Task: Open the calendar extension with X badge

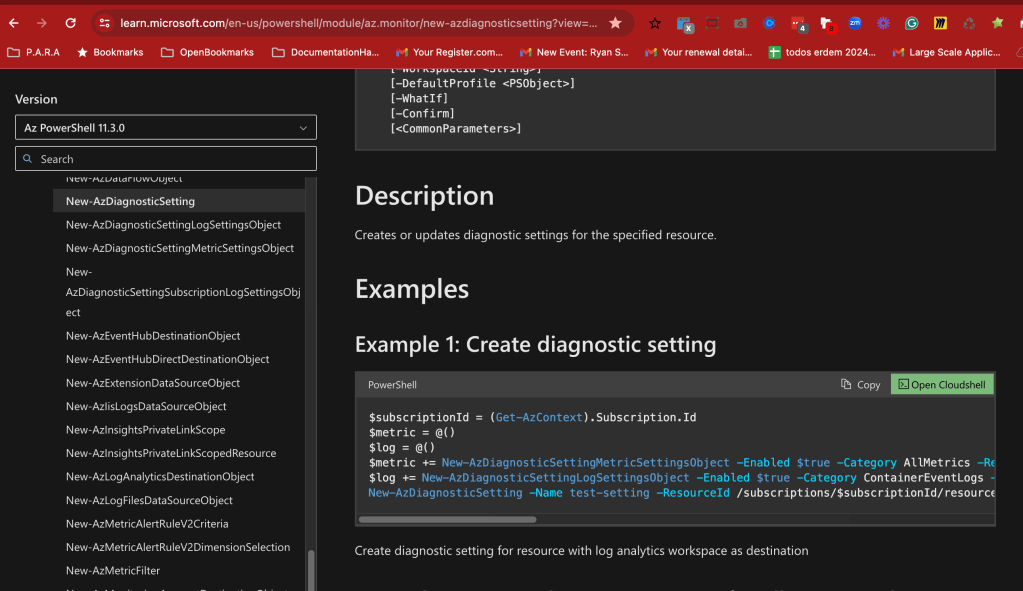Action: (x=684, y=24)
